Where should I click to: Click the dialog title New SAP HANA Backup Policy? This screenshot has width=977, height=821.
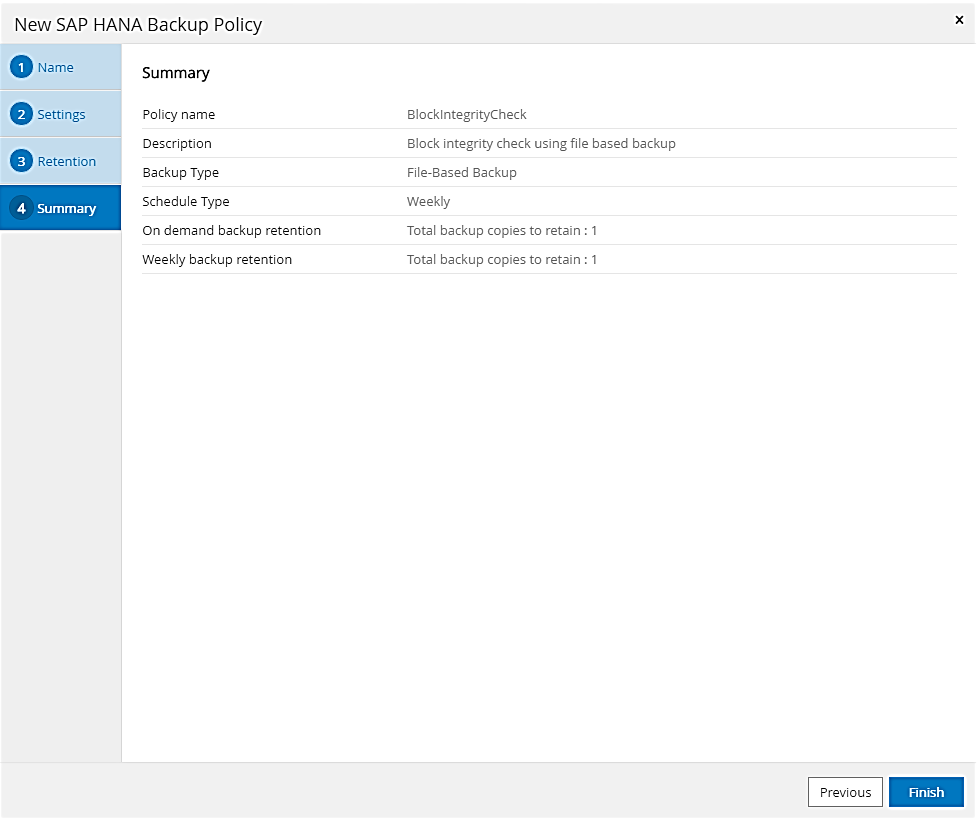pos(138,24)
